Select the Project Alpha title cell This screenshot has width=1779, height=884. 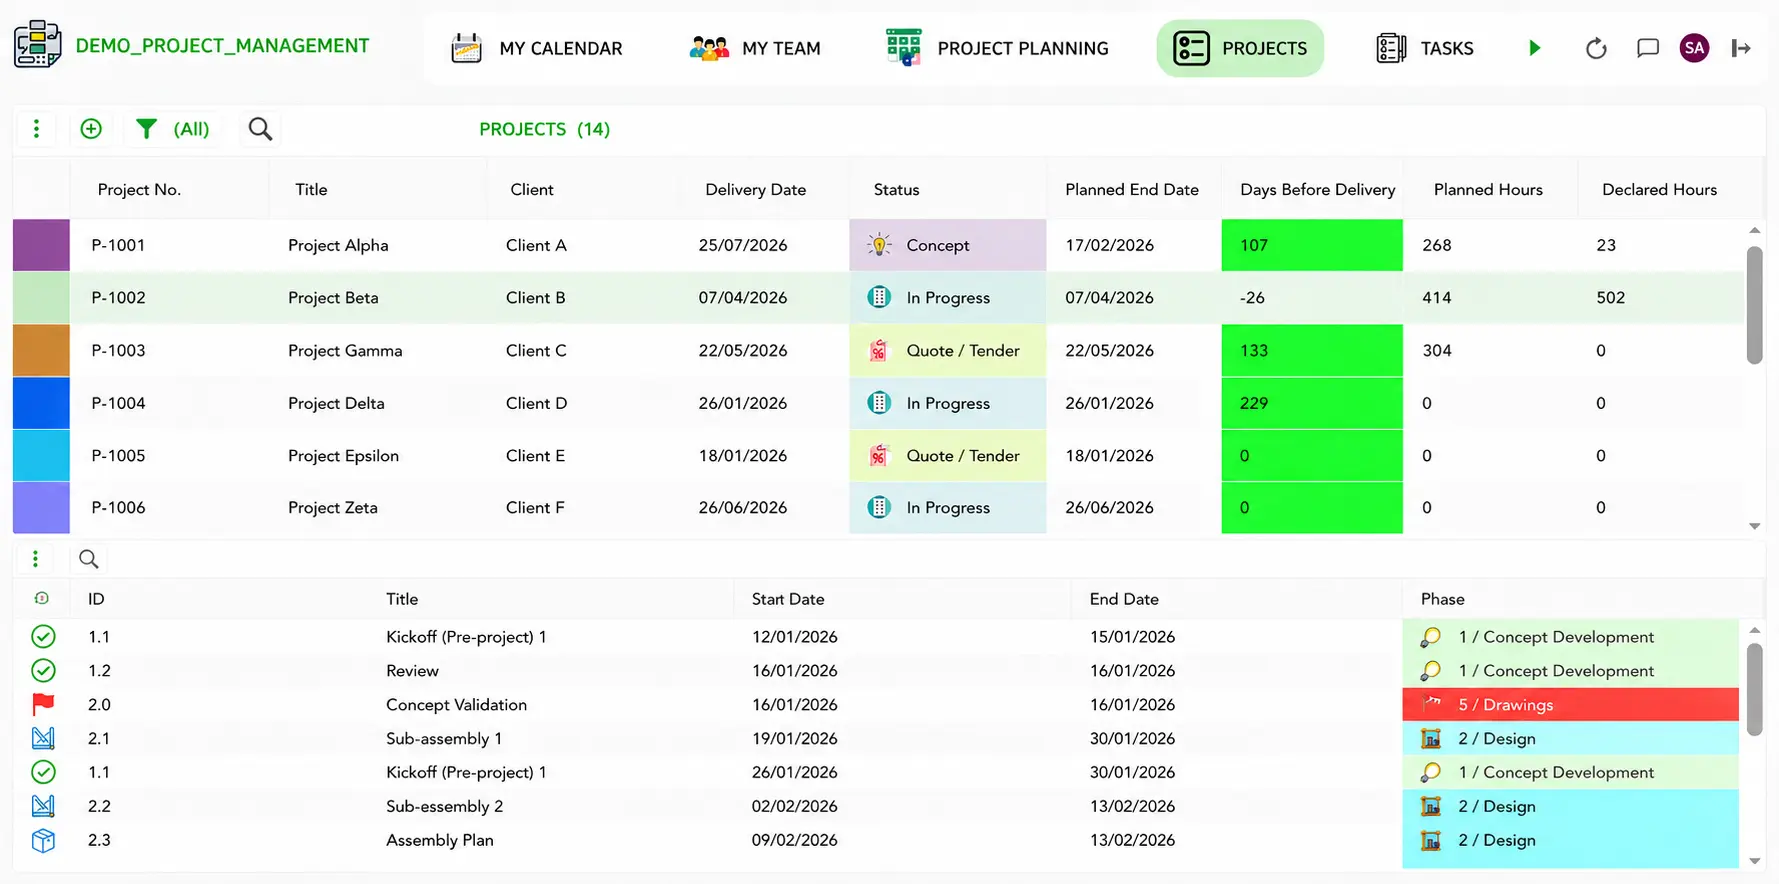(338, 245)
